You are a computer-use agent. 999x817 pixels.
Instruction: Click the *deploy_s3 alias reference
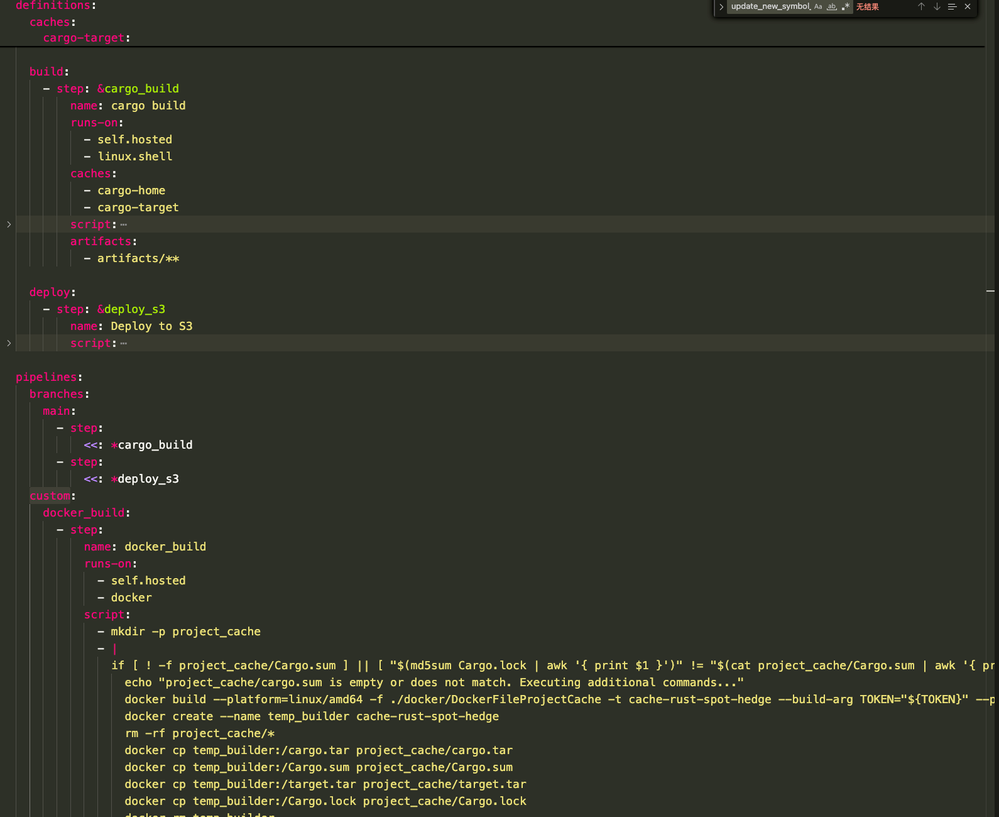(145, 479)
